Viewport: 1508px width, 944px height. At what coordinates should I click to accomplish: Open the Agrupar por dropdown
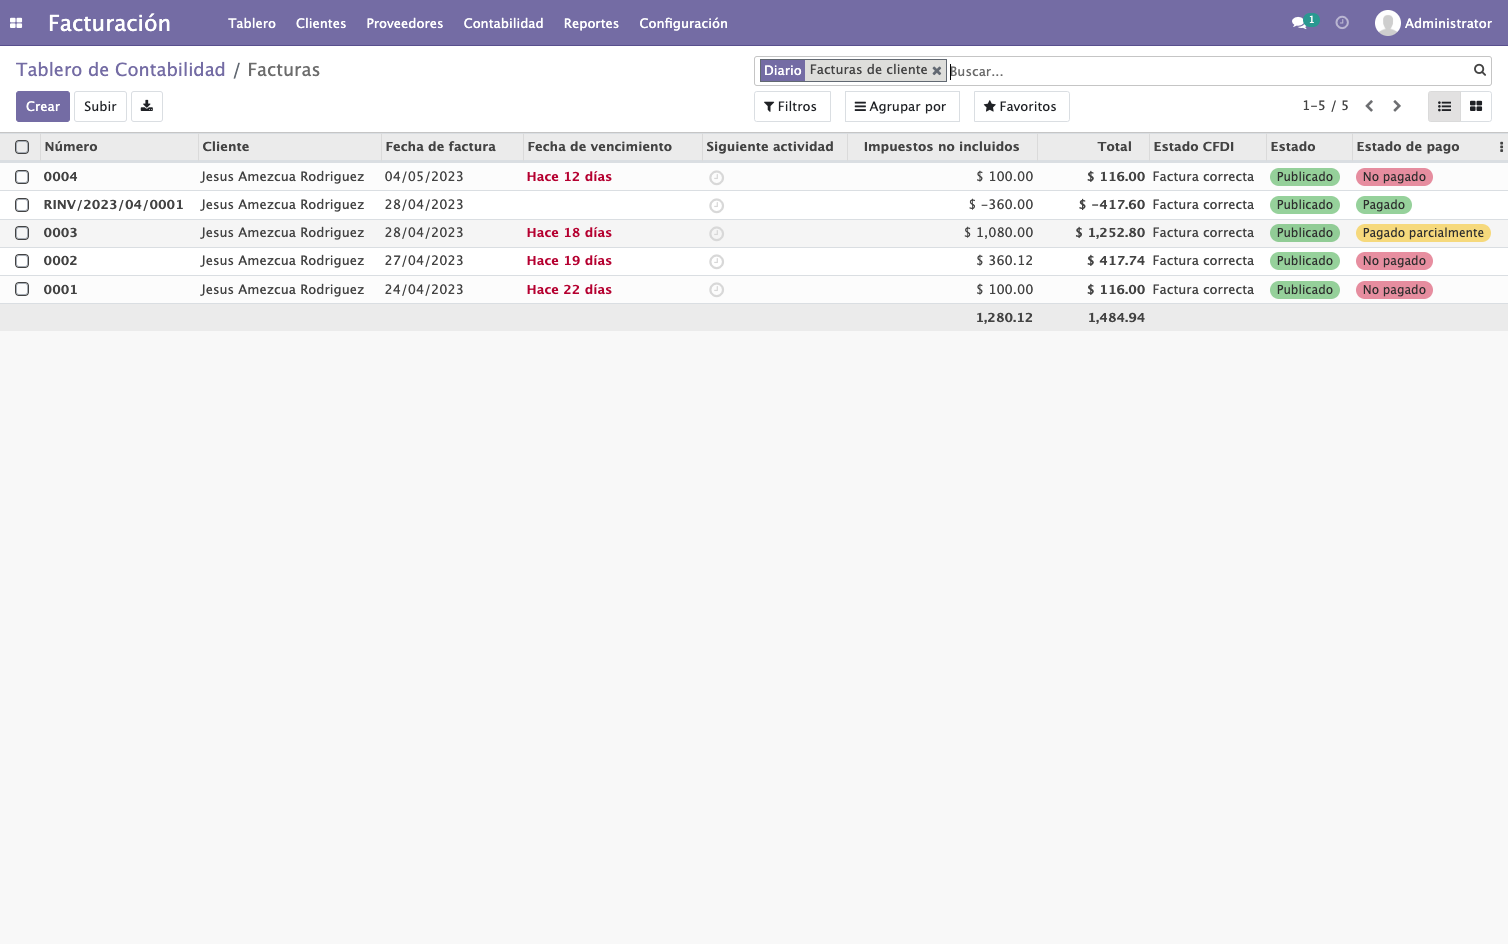click(x=901, y=106)
